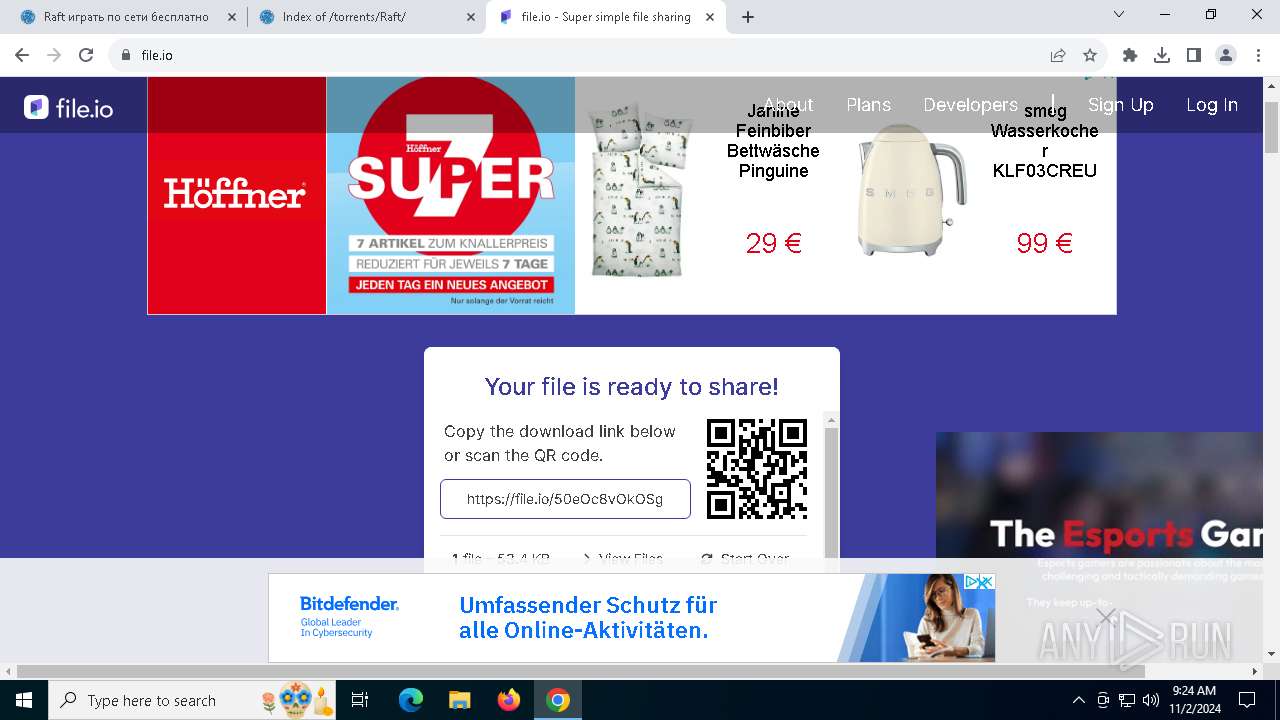Open the Chrome extensions puzzle icon
Viewport: 1280px width, 720px height.
click(1130, 55)
